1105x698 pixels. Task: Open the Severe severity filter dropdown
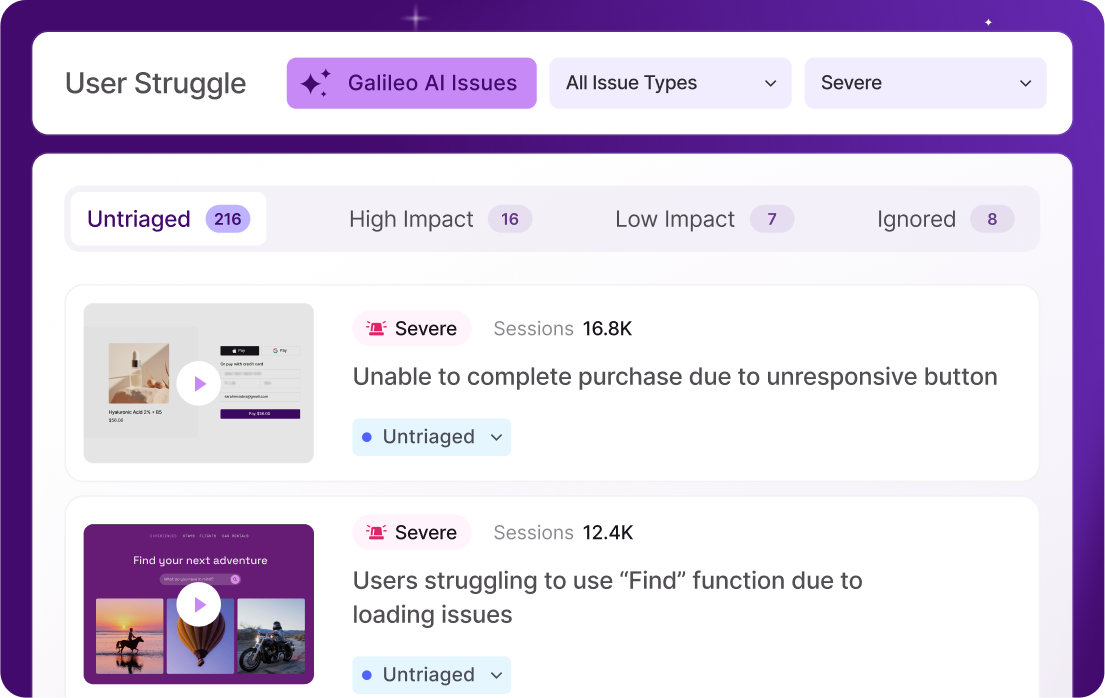[x=925, y=83]
